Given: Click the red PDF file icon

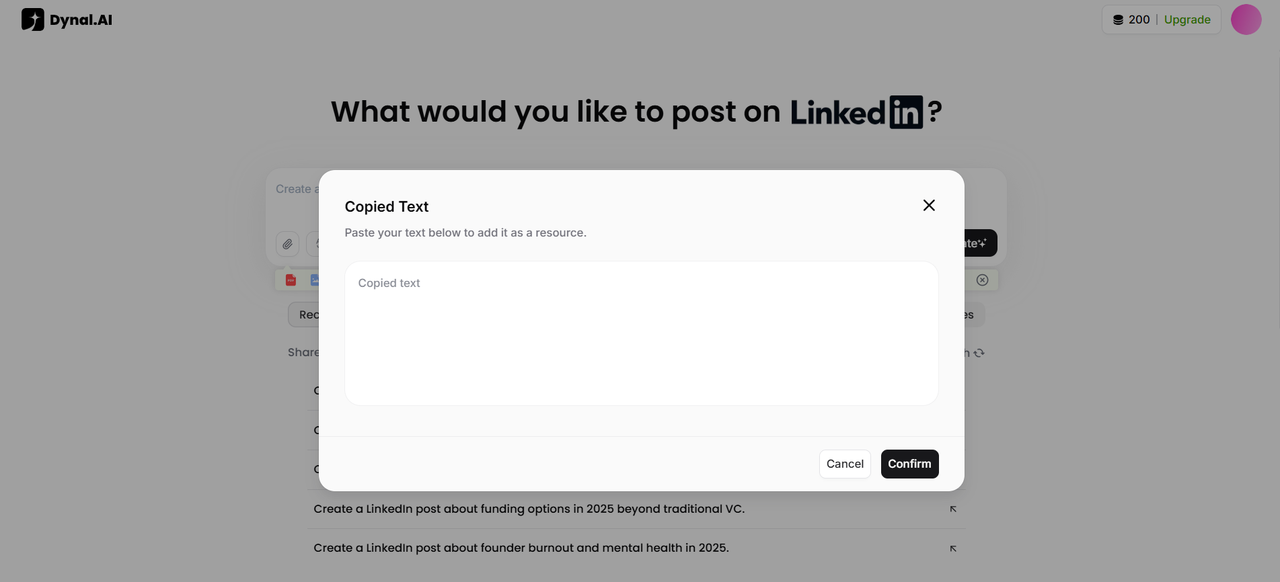Looking at the screenshot, I should coord(291,280).
